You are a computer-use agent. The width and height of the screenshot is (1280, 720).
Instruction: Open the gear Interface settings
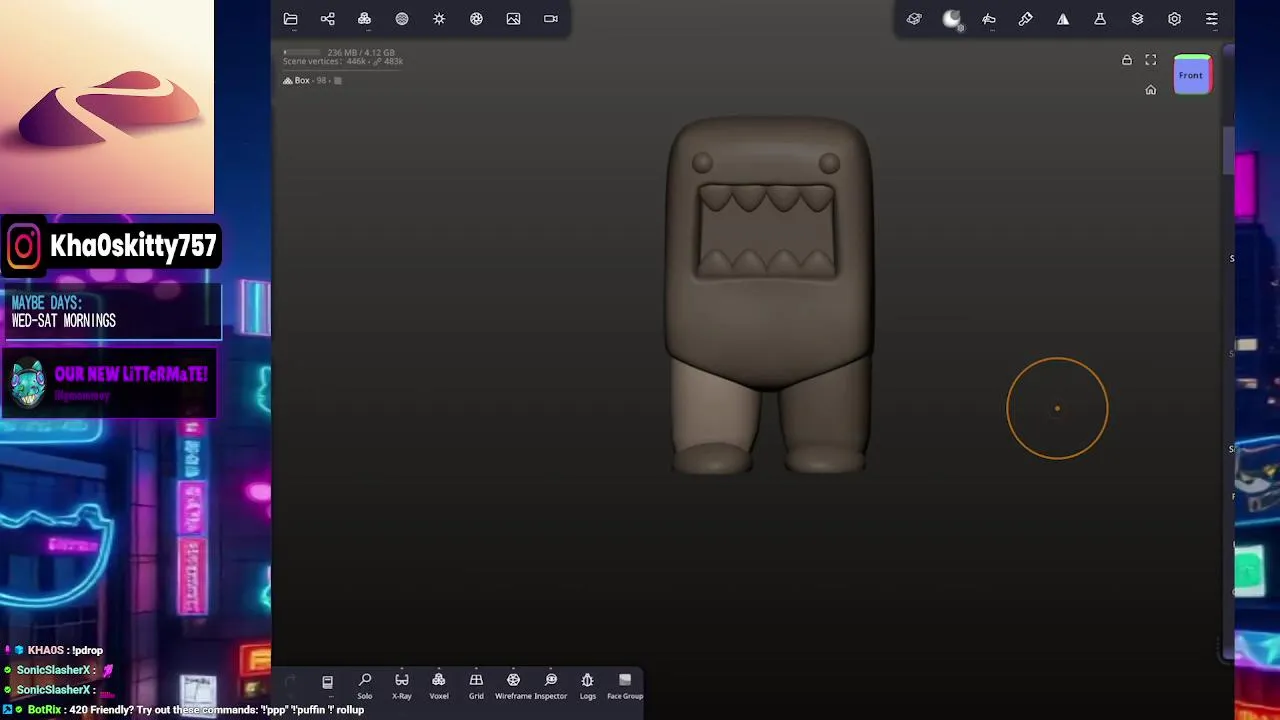(1174, 19)
